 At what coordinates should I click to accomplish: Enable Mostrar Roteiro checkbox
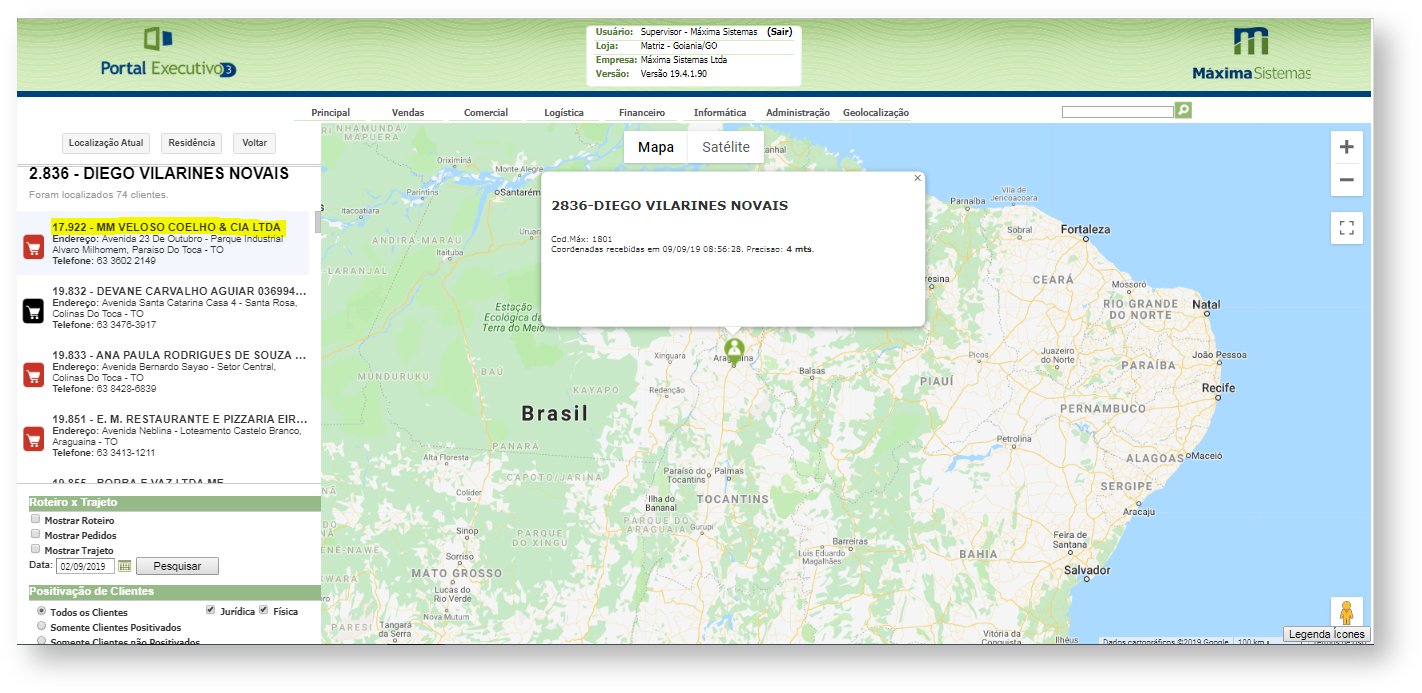[36, 520]
